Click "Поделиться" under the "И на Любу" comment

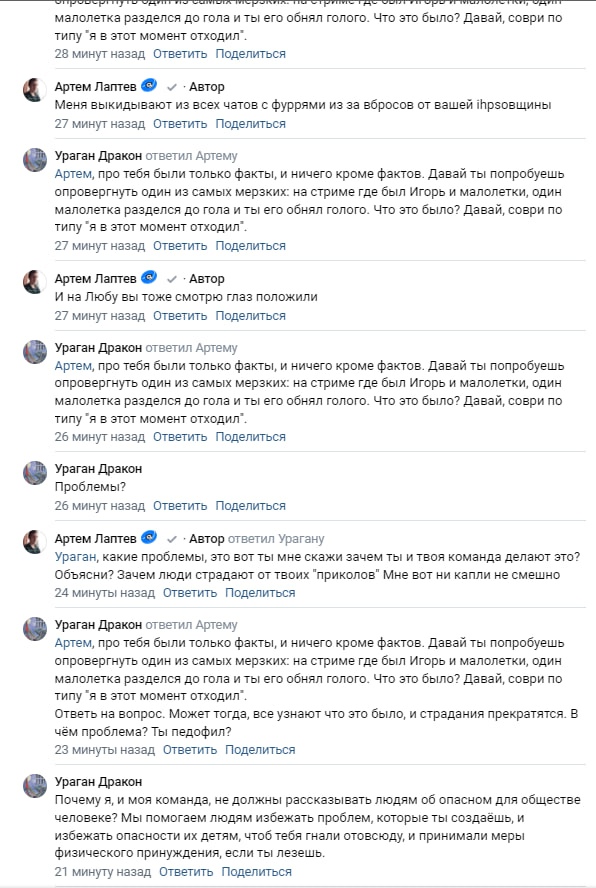(x=250, y=316)
